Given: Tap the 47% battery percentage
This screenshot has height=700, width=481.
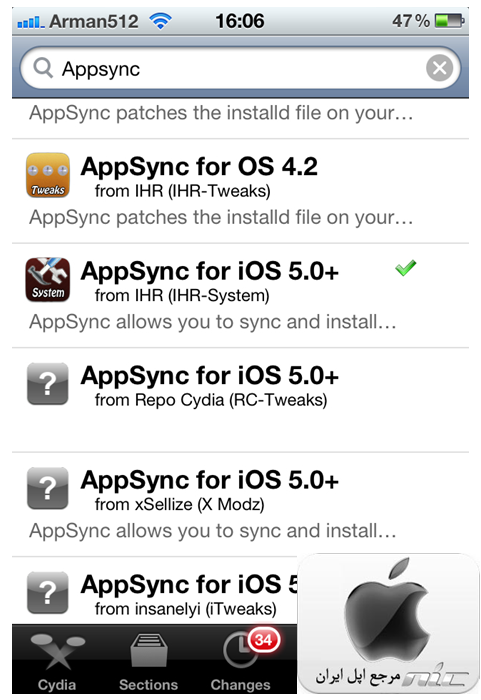Looking at the screenshot, I should [411, 21].
